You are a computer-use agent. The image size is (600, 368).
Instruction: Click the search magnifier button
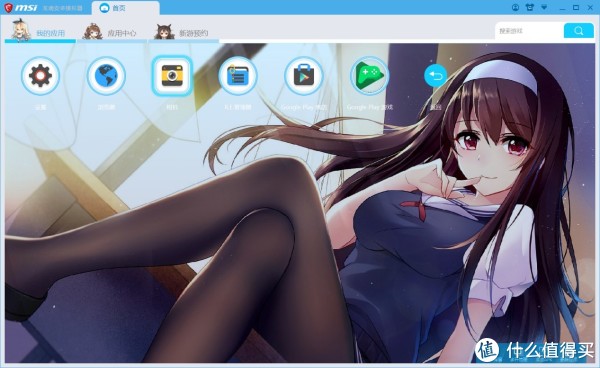point(579,31)
